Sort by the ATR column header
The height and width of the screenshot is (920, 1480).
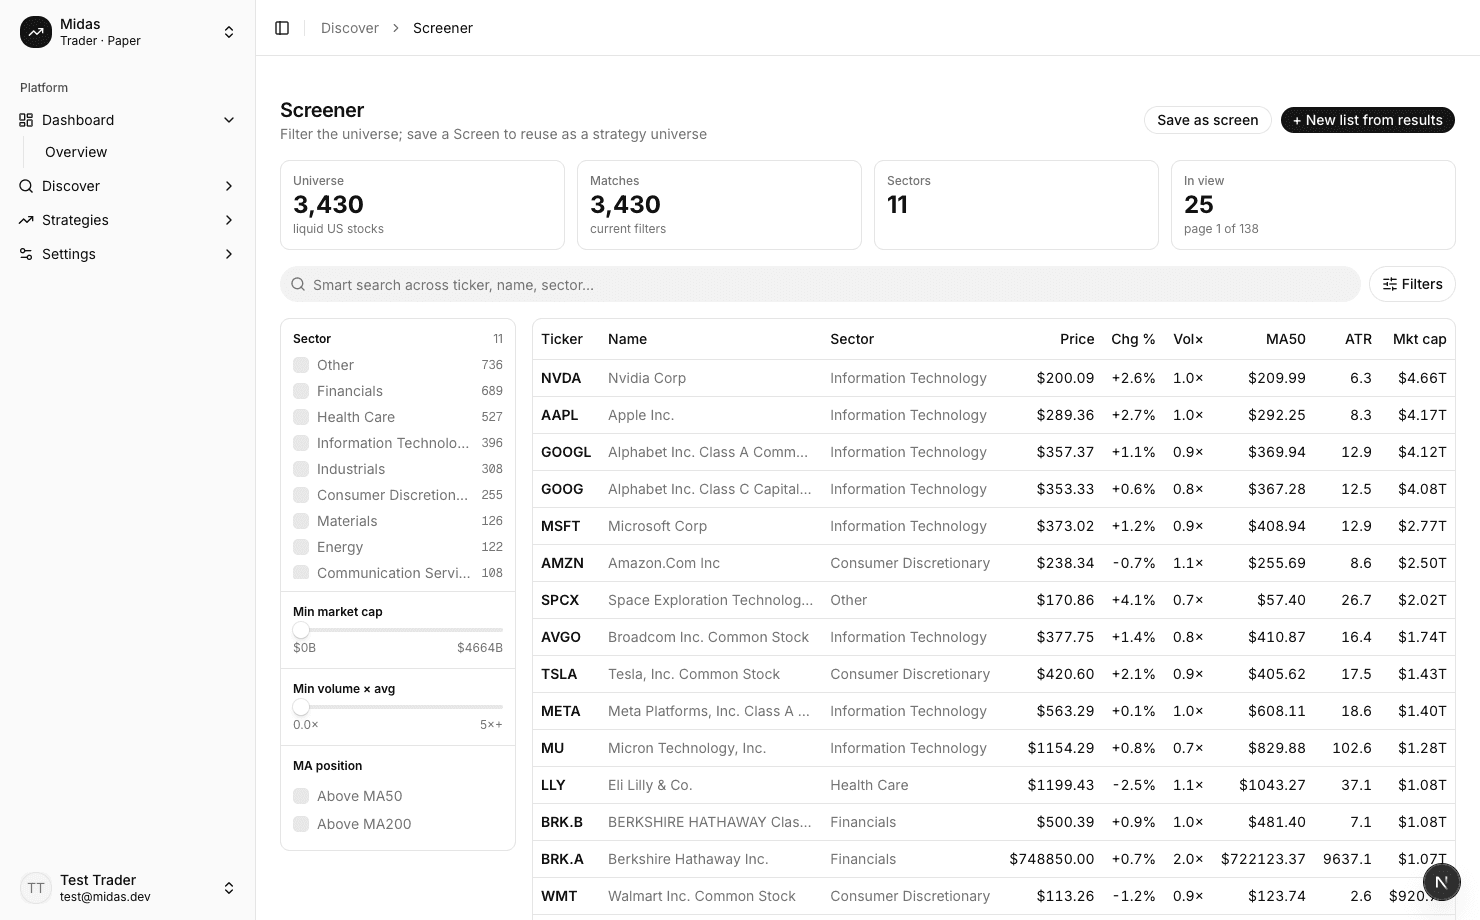pos(1358,339)
